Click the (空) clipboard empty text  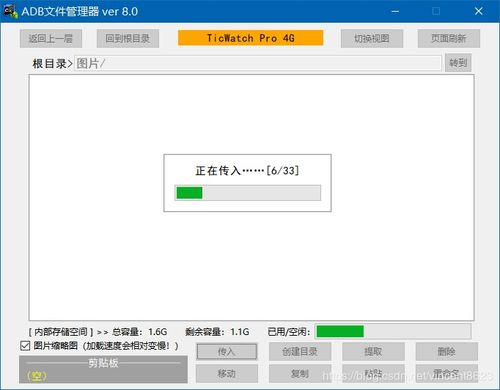(x=37, y=376)
